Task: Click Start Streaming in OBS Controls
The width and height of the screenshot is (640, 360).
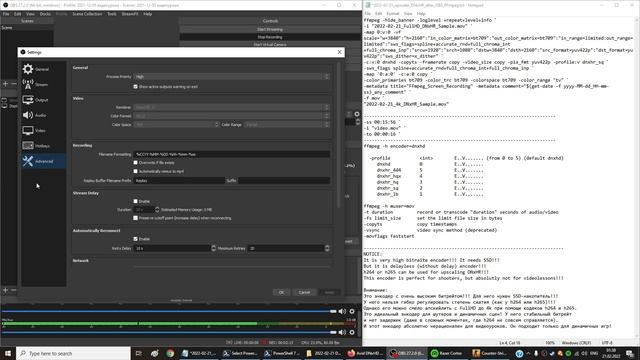Action: tap(270, 29)
